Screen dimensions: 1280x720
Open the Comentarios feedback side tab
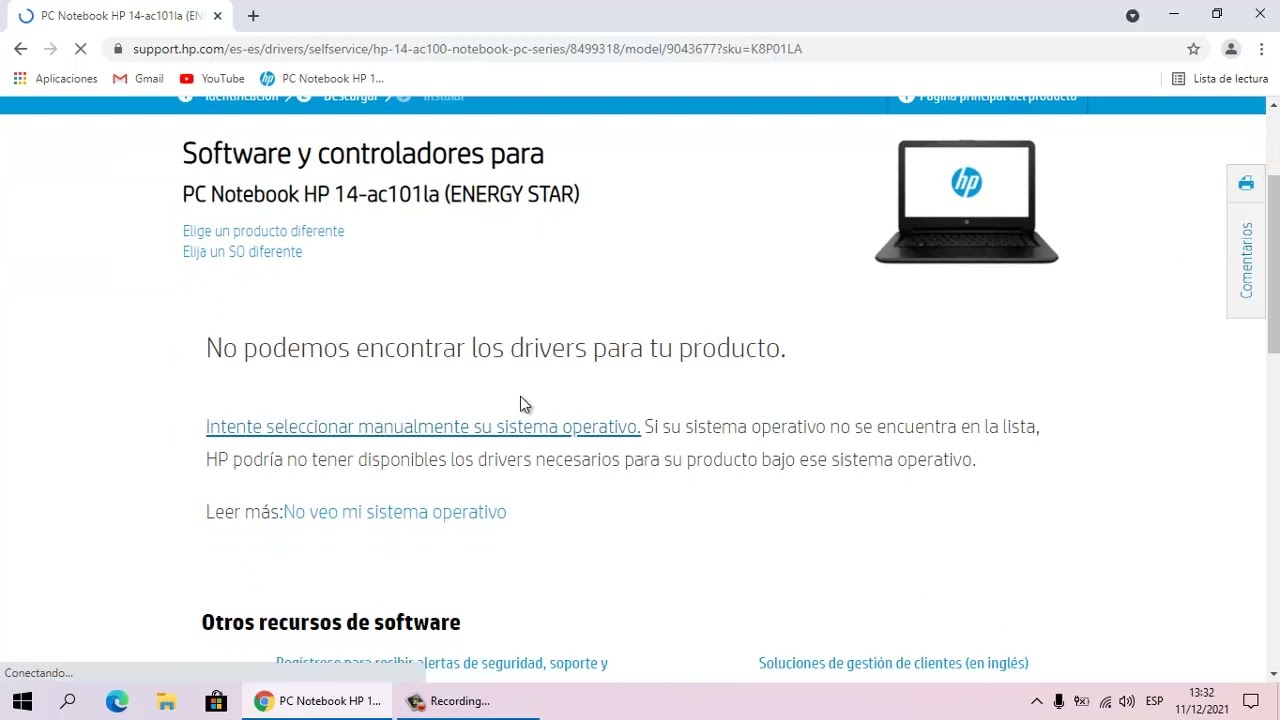(x=1246, y=260)
